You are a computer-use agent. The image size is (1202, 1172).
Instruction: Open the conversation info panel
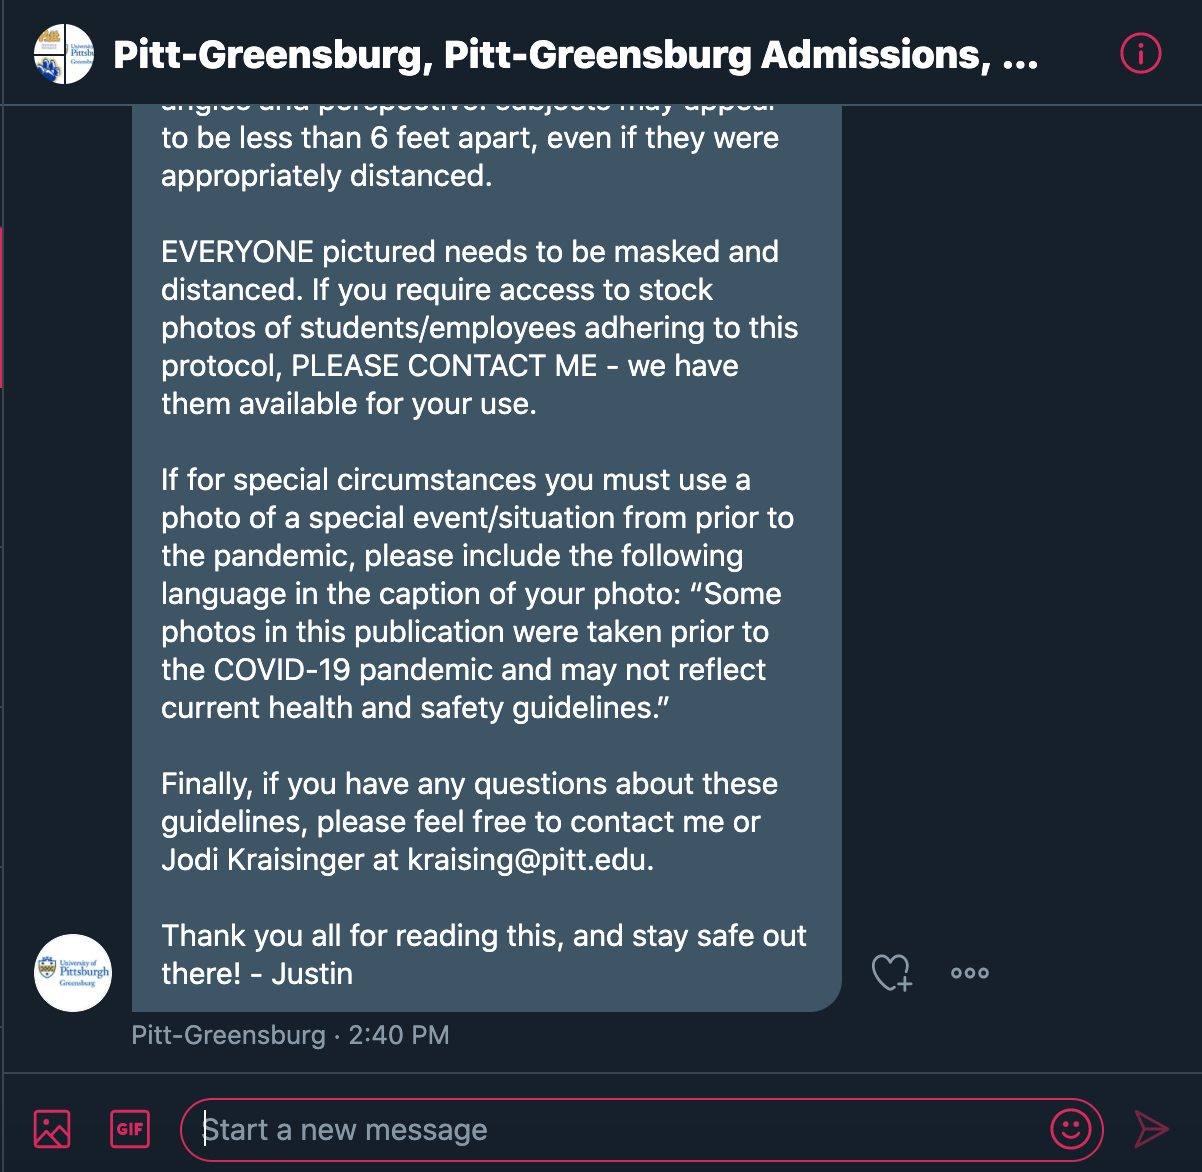click(x=1140, y=54)
